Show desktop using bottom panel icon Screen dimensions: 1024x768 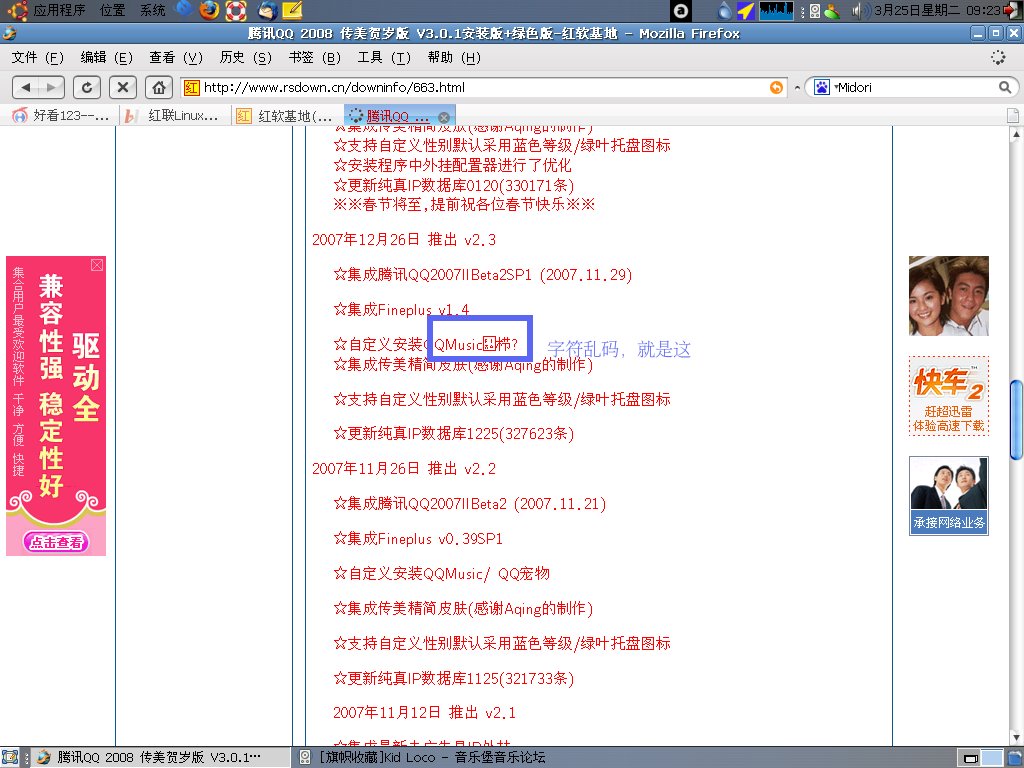pos(10,758)
